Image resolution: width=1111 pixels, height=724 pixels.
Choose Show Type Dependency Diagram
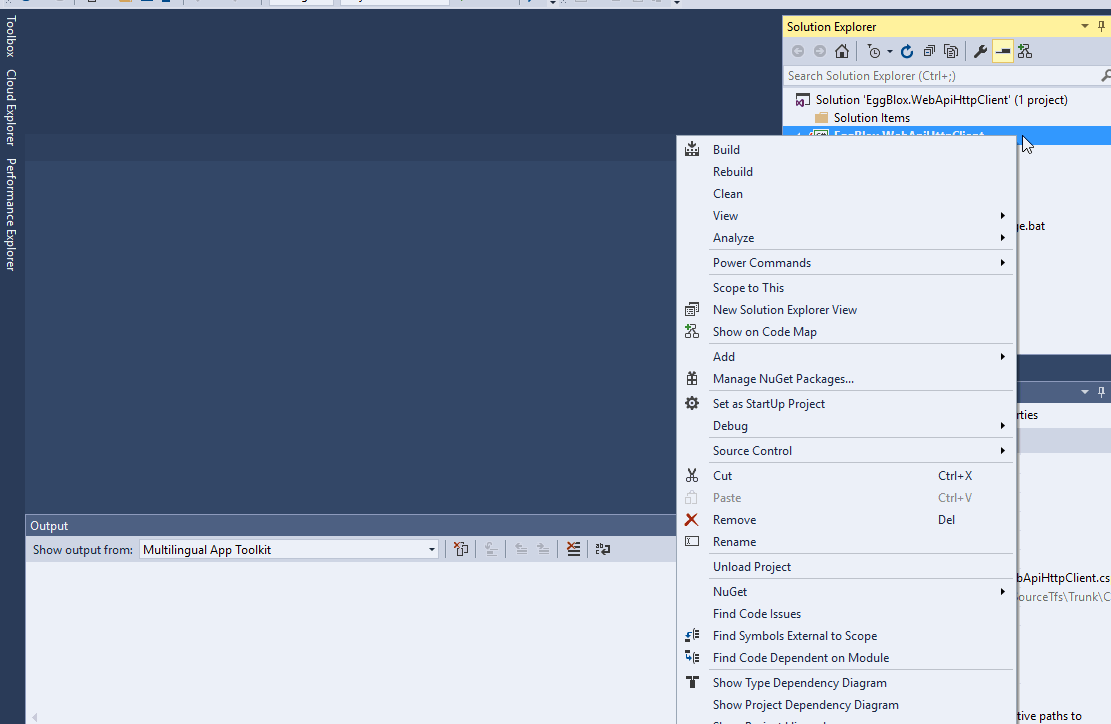pyautogui.click(x=847, y=682)
